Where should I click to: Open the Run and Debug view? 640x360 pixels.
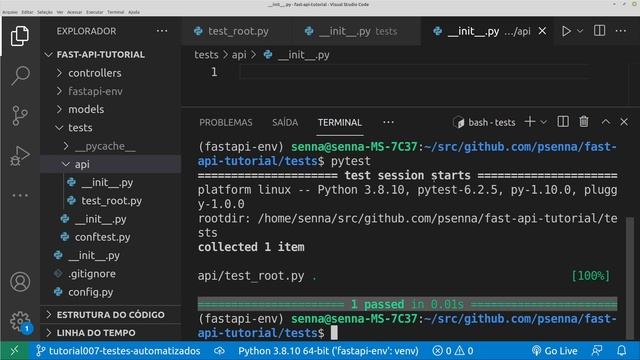(x=20, y=156)
